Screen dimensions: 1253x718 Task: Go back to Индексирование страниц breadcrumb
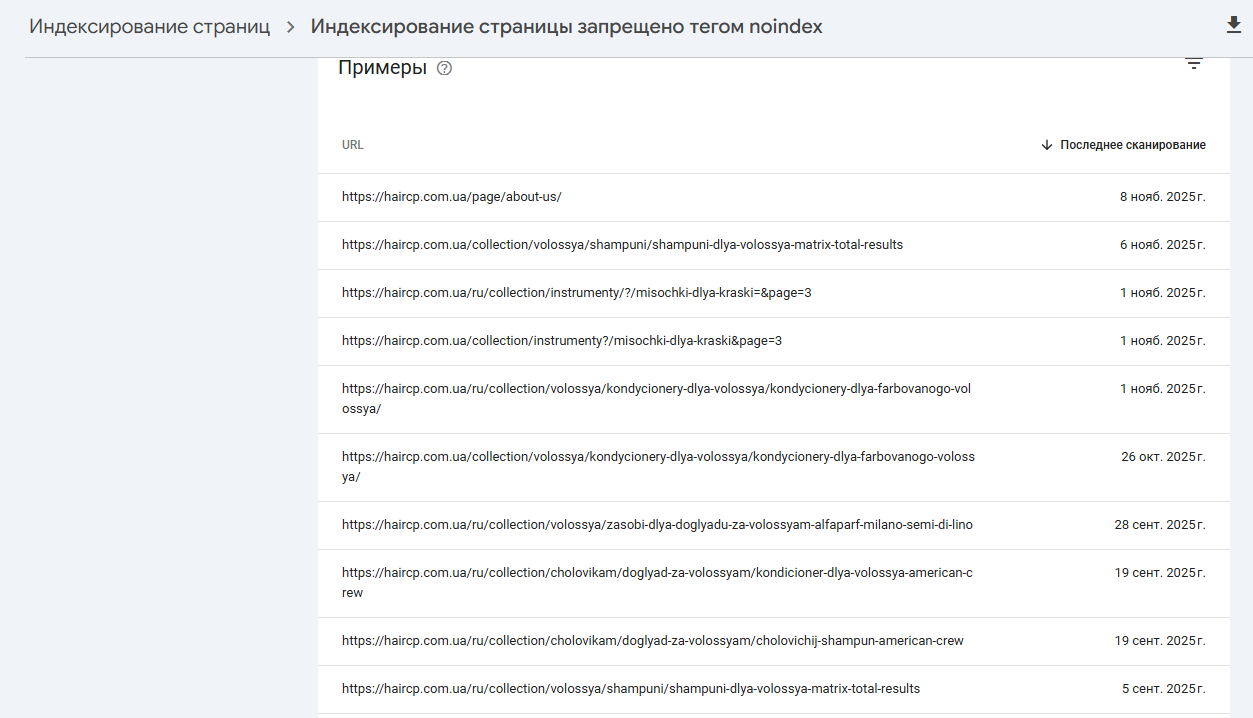coord(149,27)
